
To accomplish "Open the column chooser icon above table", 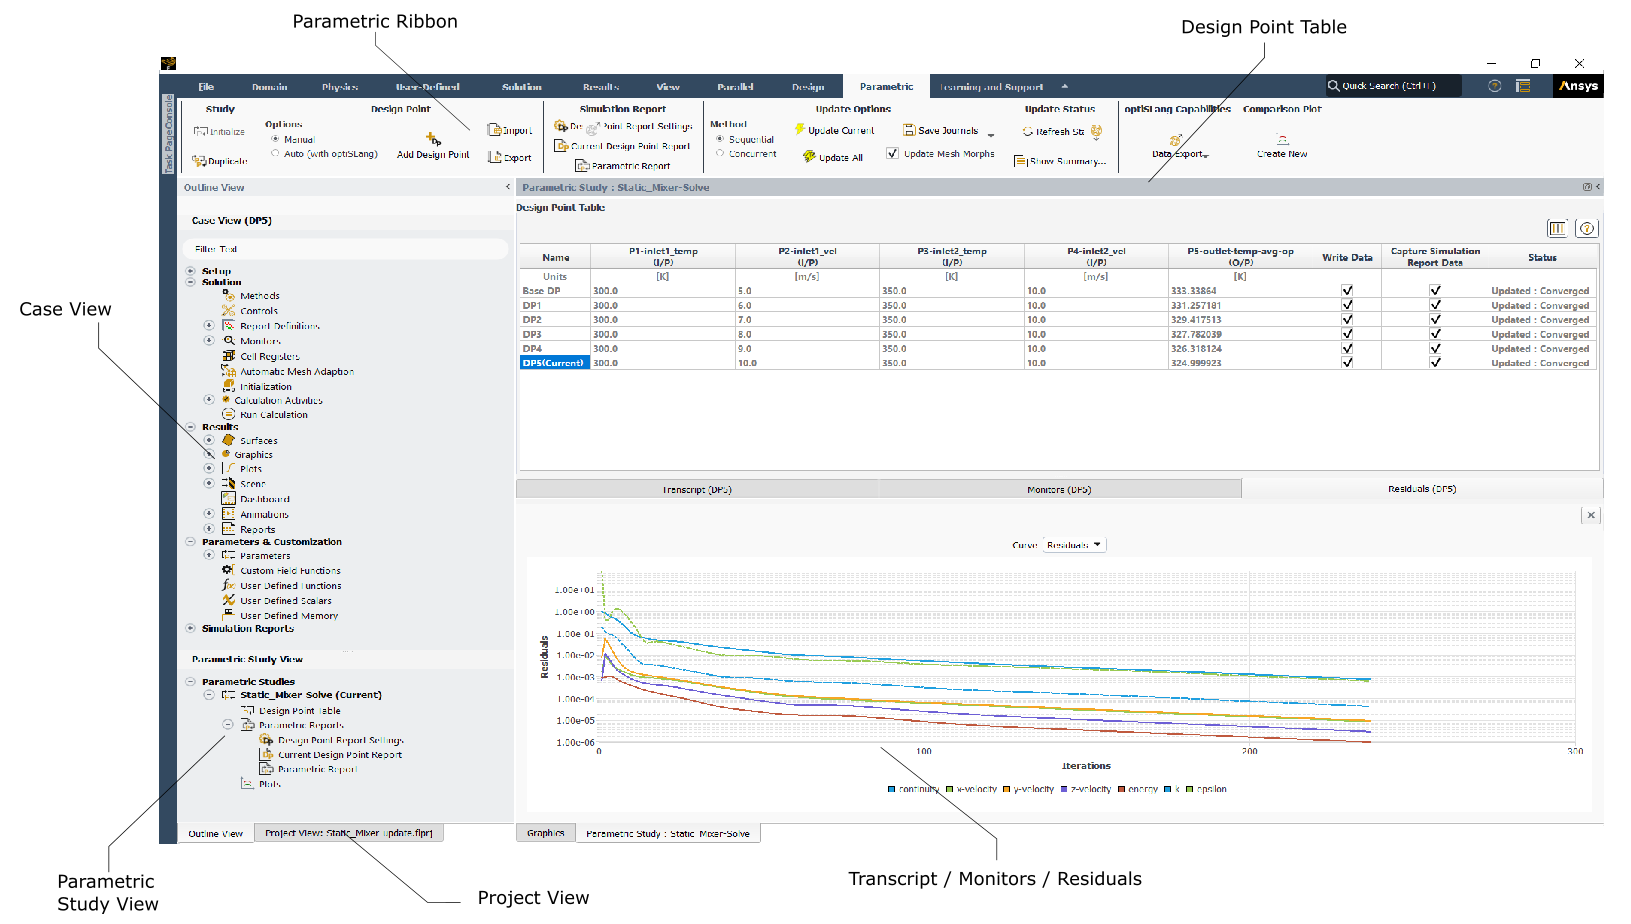I will [x=1557, y=229].
